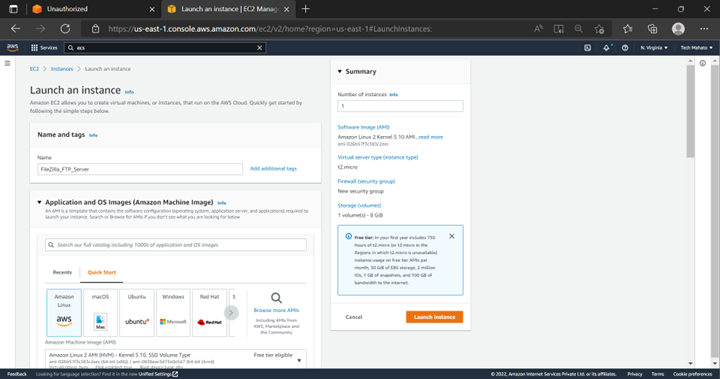Clear the 'ecs' search box text
The height and width of the screenshot is (379, 720).
coord(259,48)
